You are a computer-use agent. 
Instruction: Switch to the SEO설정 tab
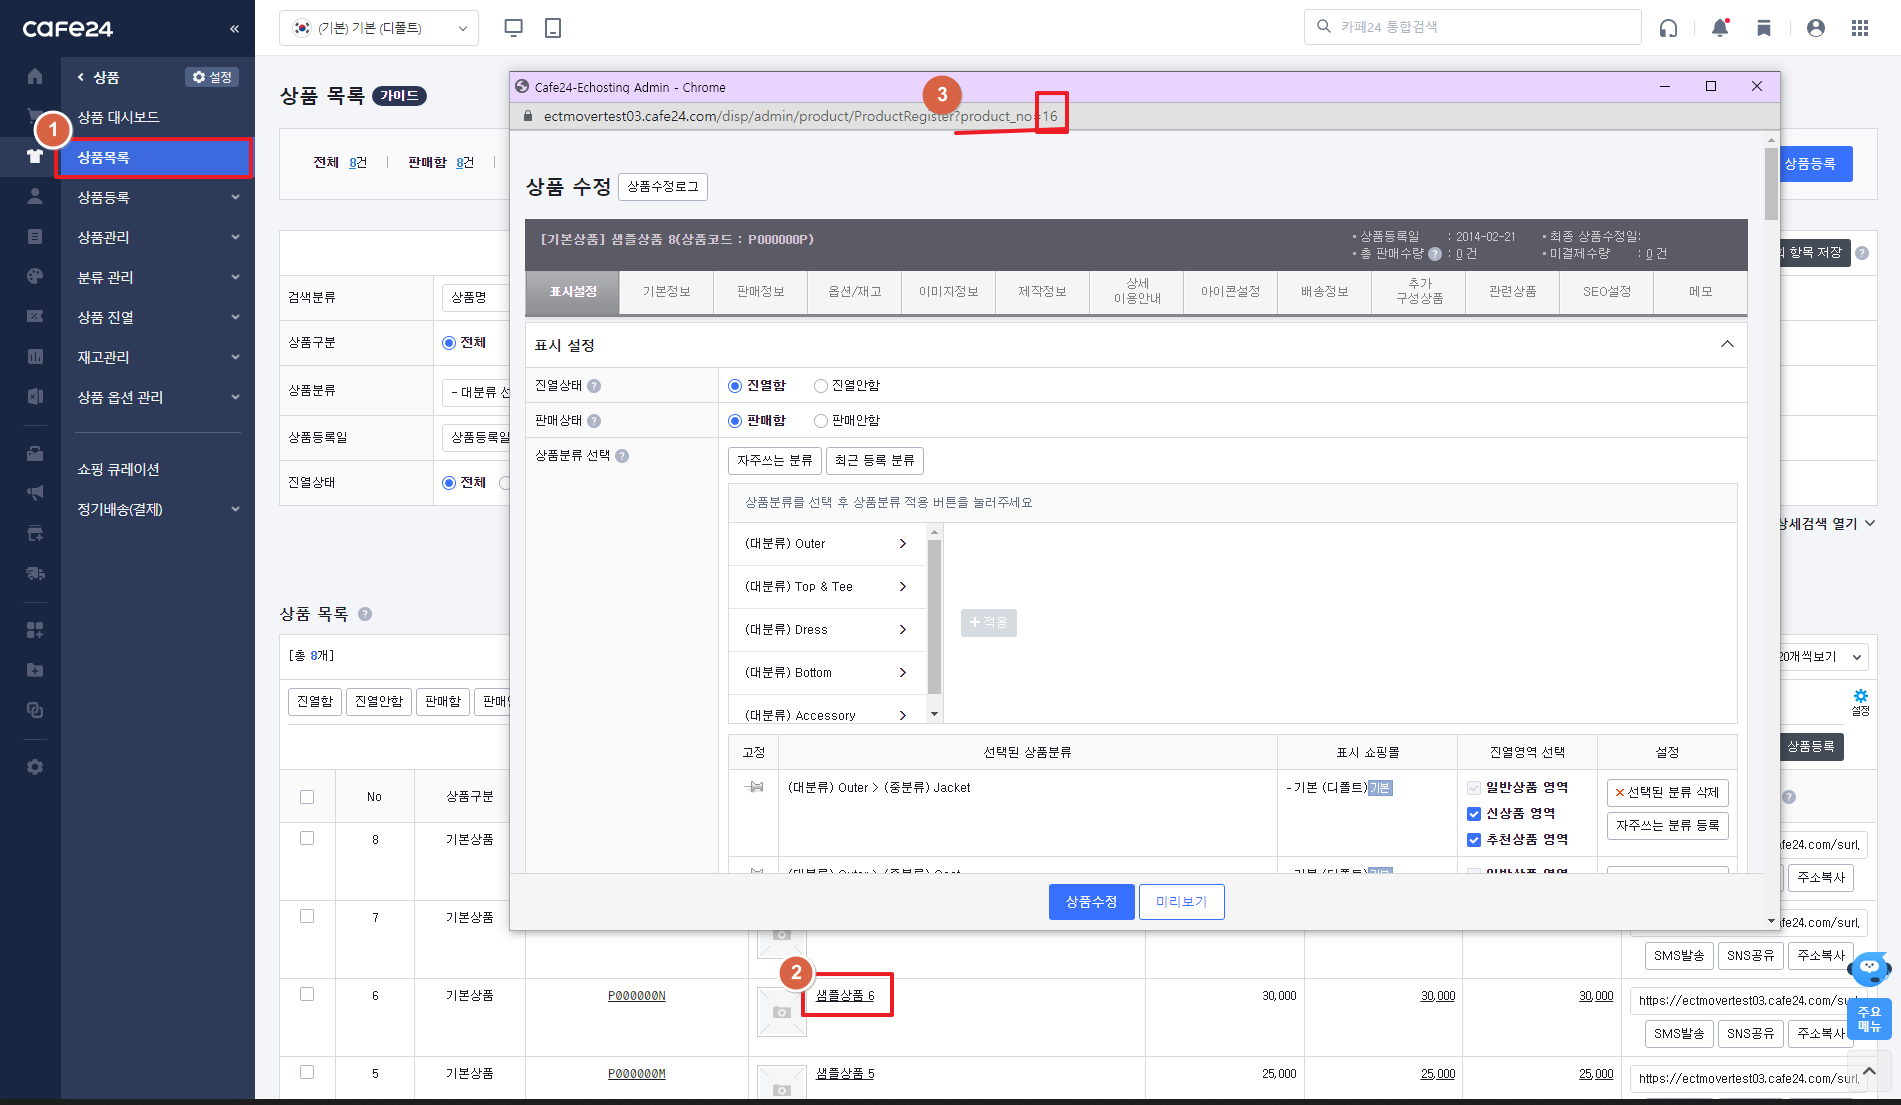click(1606, 292)
